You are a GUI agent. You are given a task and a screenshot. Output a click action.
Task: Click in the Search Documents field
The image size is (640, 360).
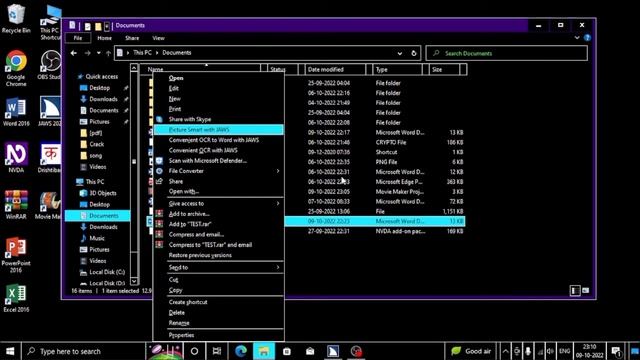click(507, 53)
